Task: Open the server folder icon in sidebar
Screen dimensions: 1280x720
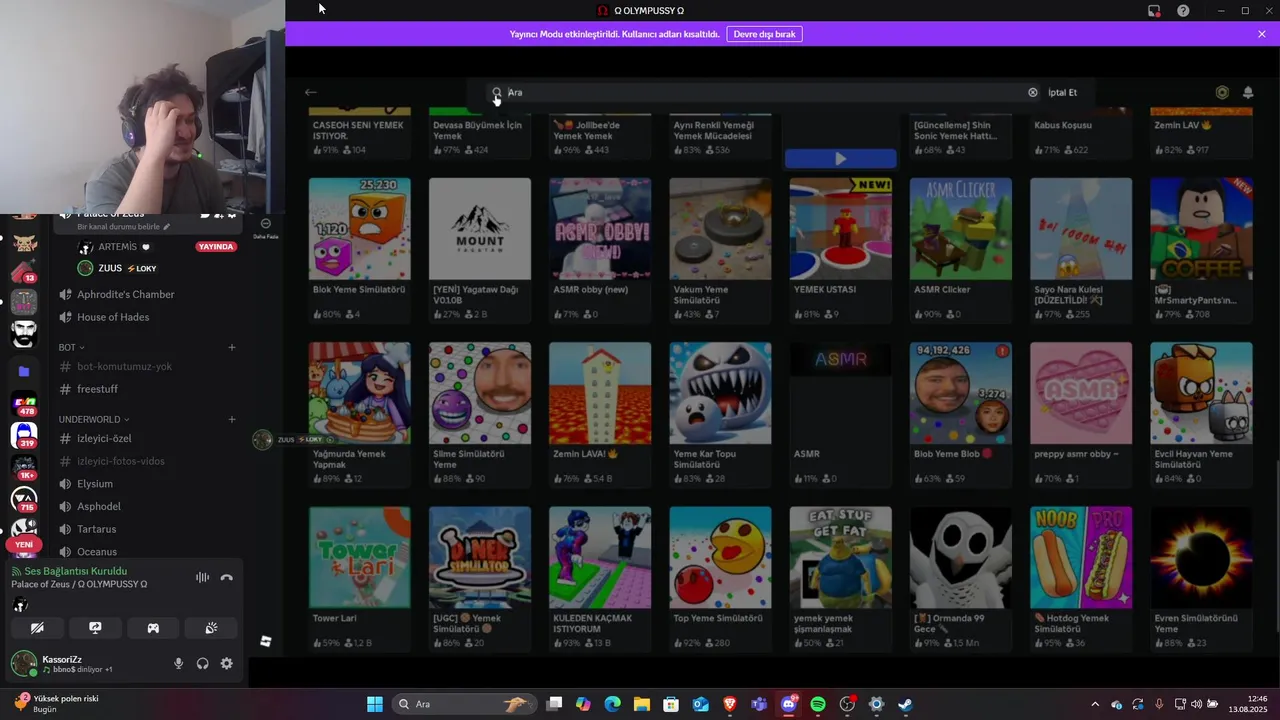Action: [x=24, y=371]
